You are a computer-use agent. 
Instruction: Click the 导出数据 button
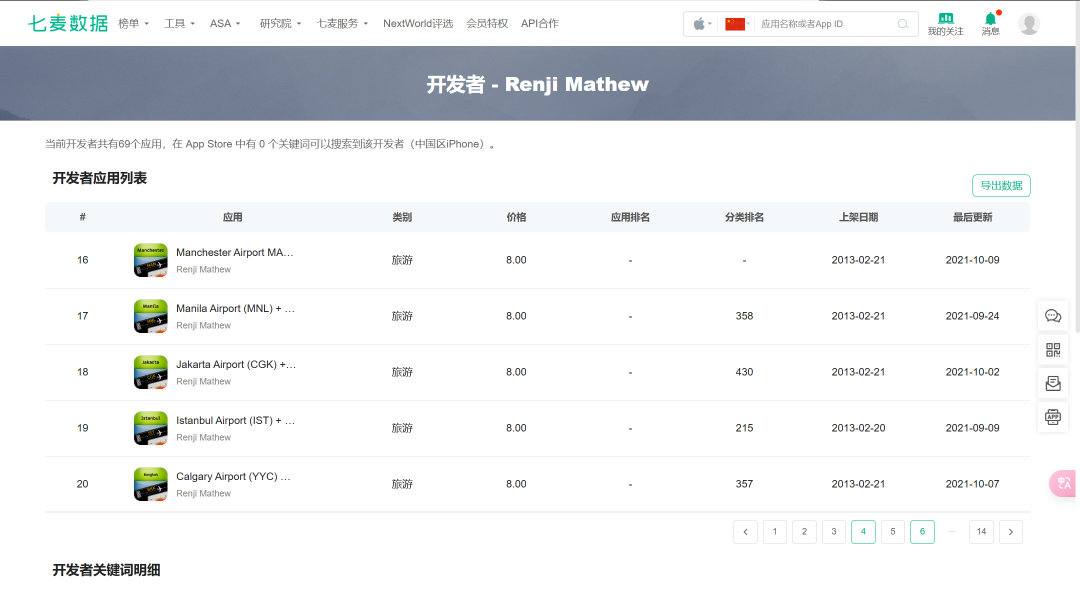1001,185
